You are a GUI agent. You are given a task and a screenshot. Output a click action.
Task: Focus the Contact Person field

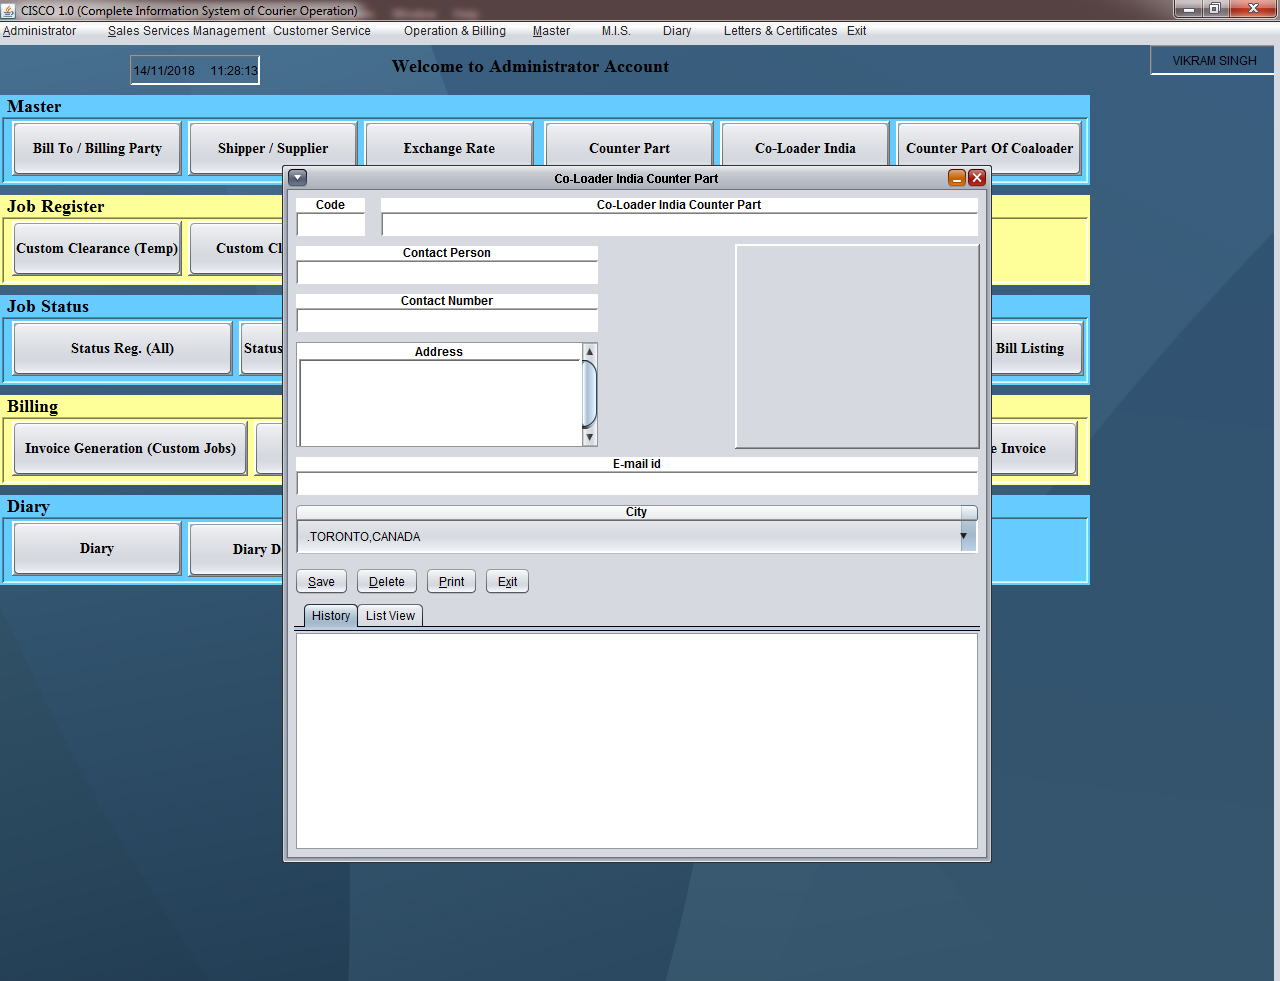tap(447, 273)
